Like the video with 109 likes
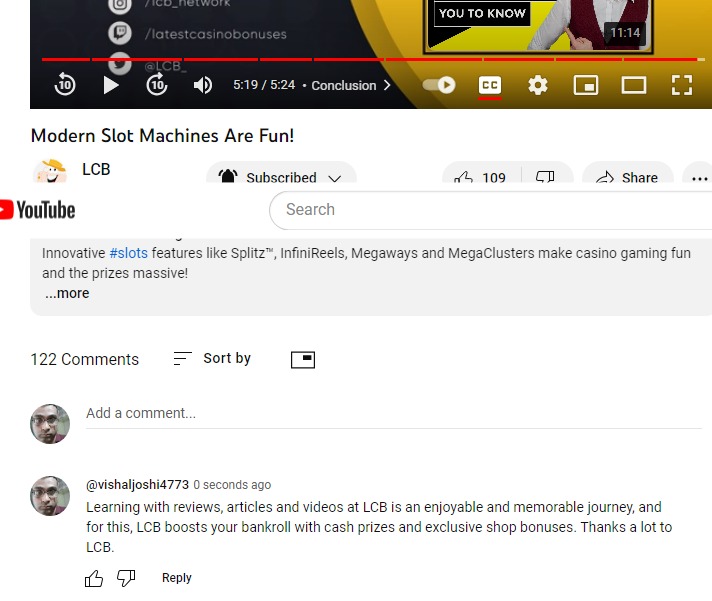 [480, 173]
